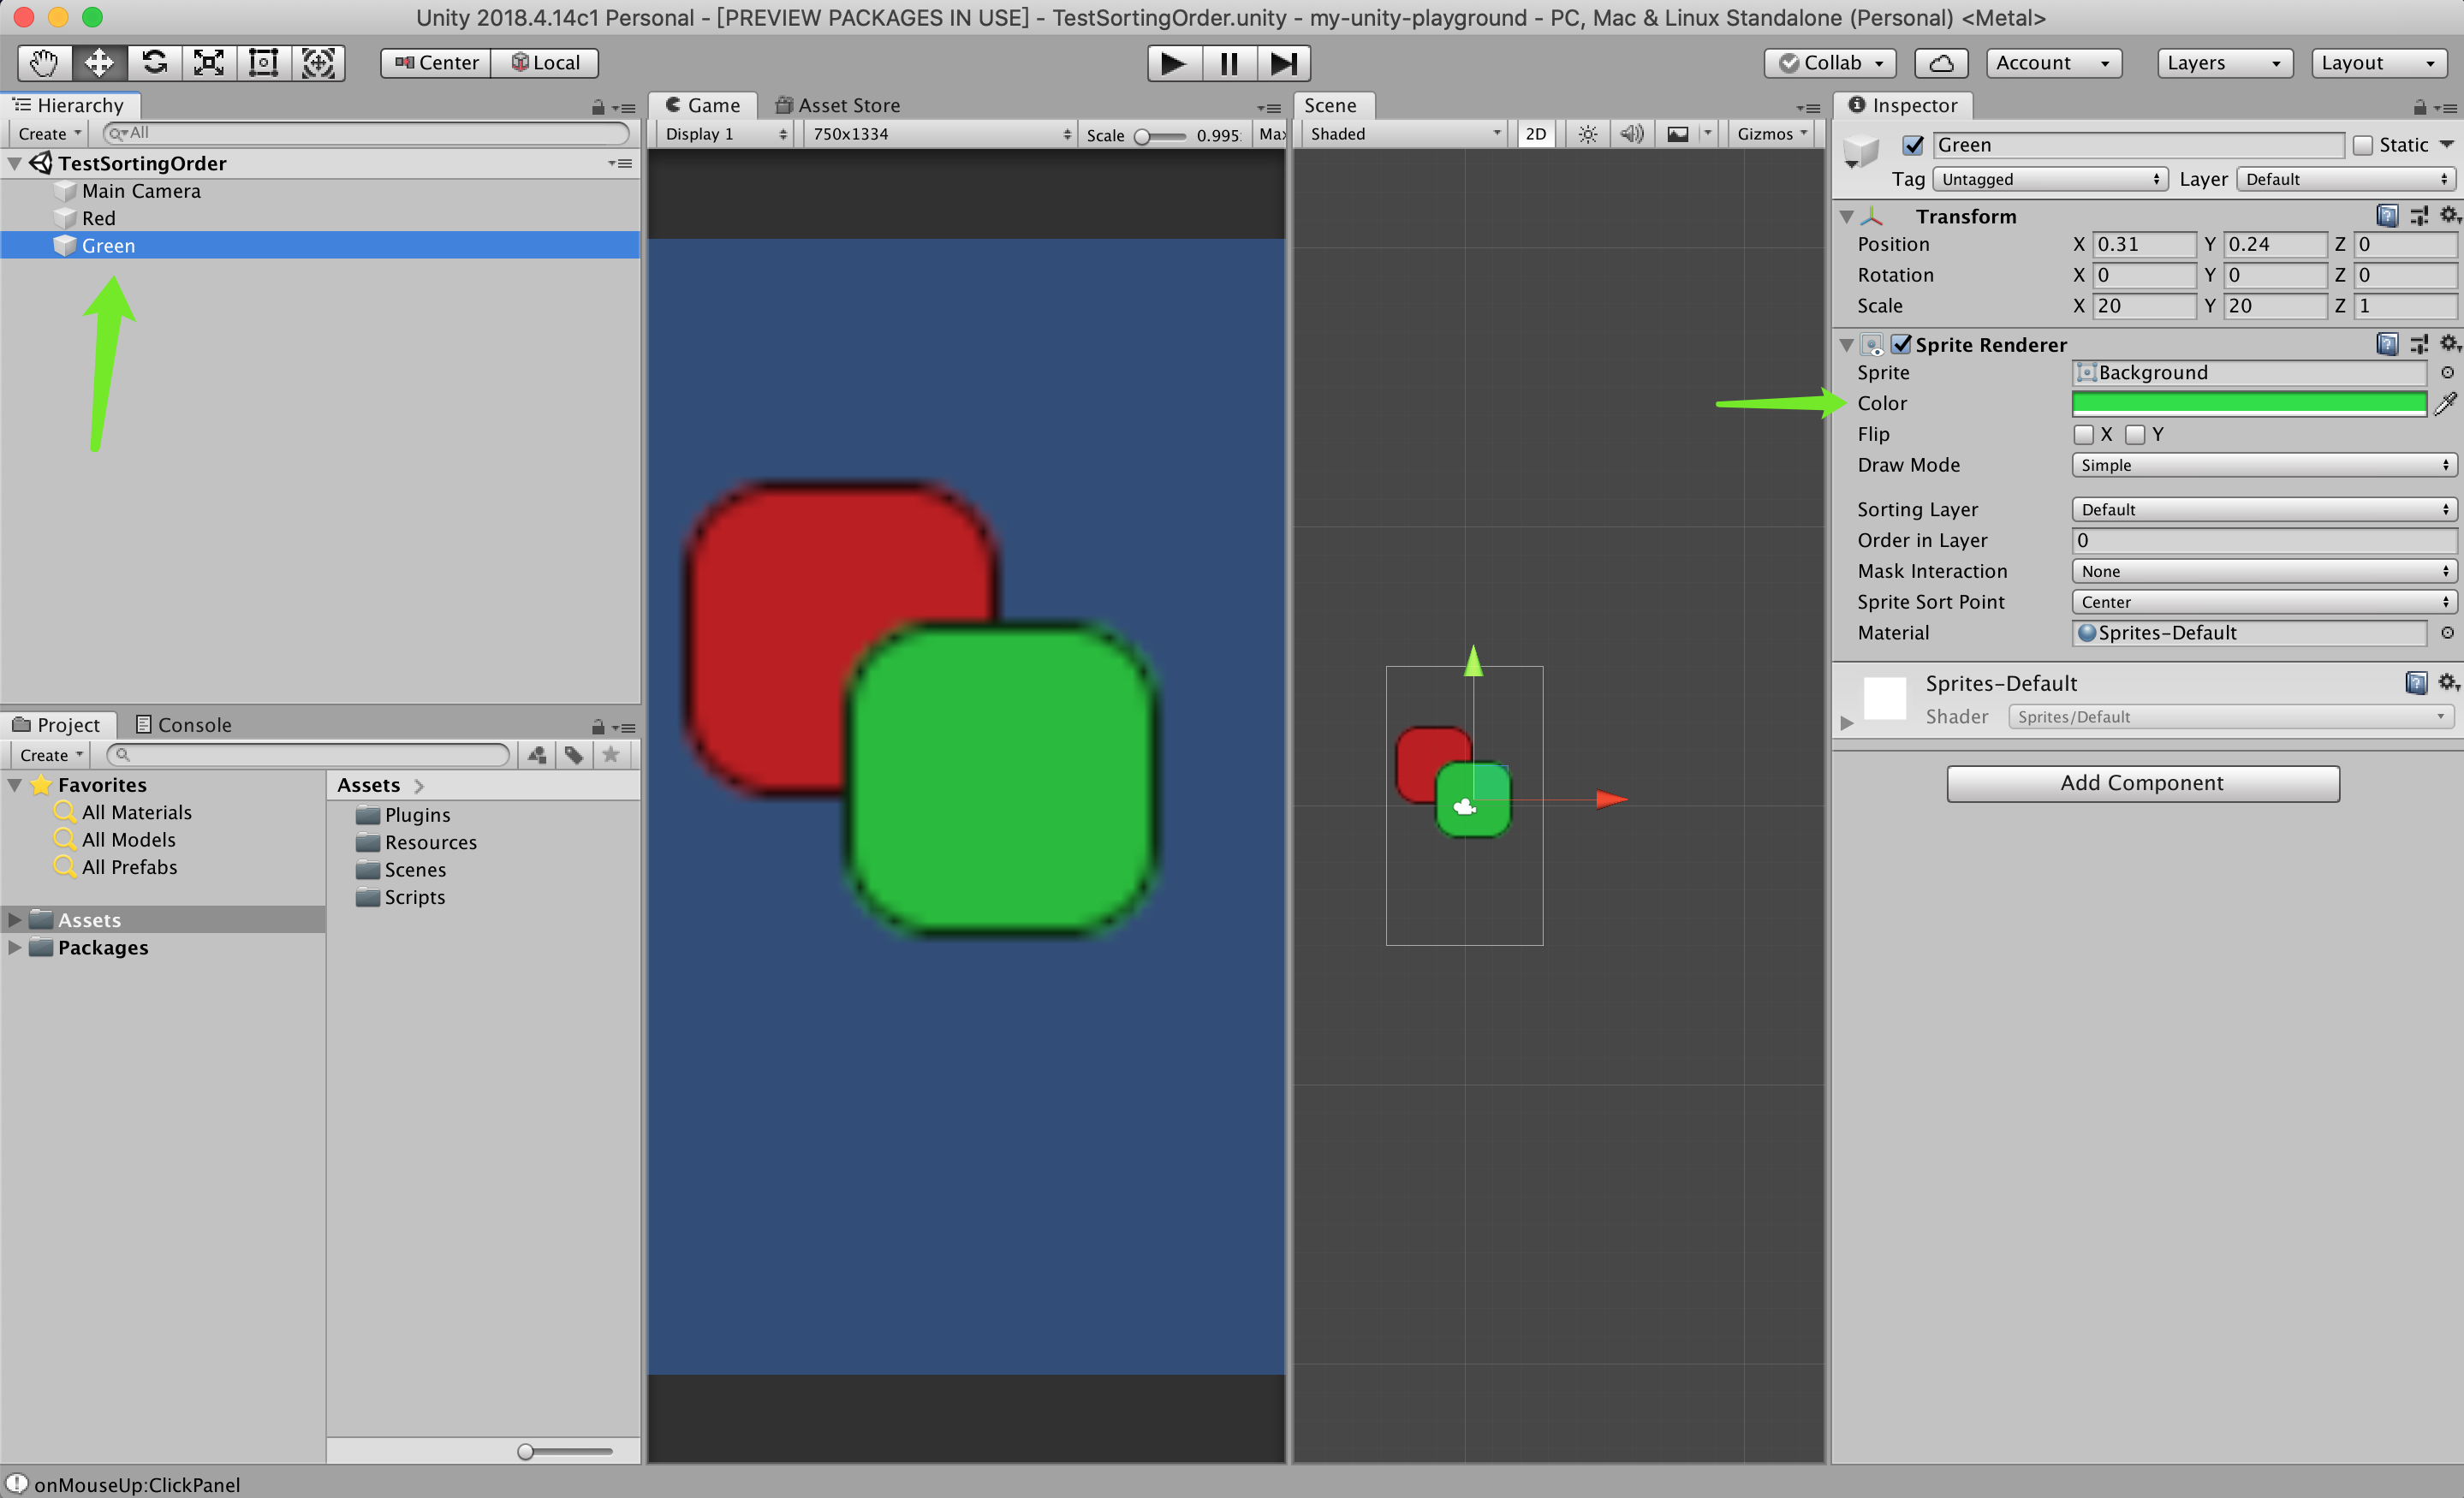Click the Step frame button
Screen dimensions: 2464x1498
coord(1283,63)
